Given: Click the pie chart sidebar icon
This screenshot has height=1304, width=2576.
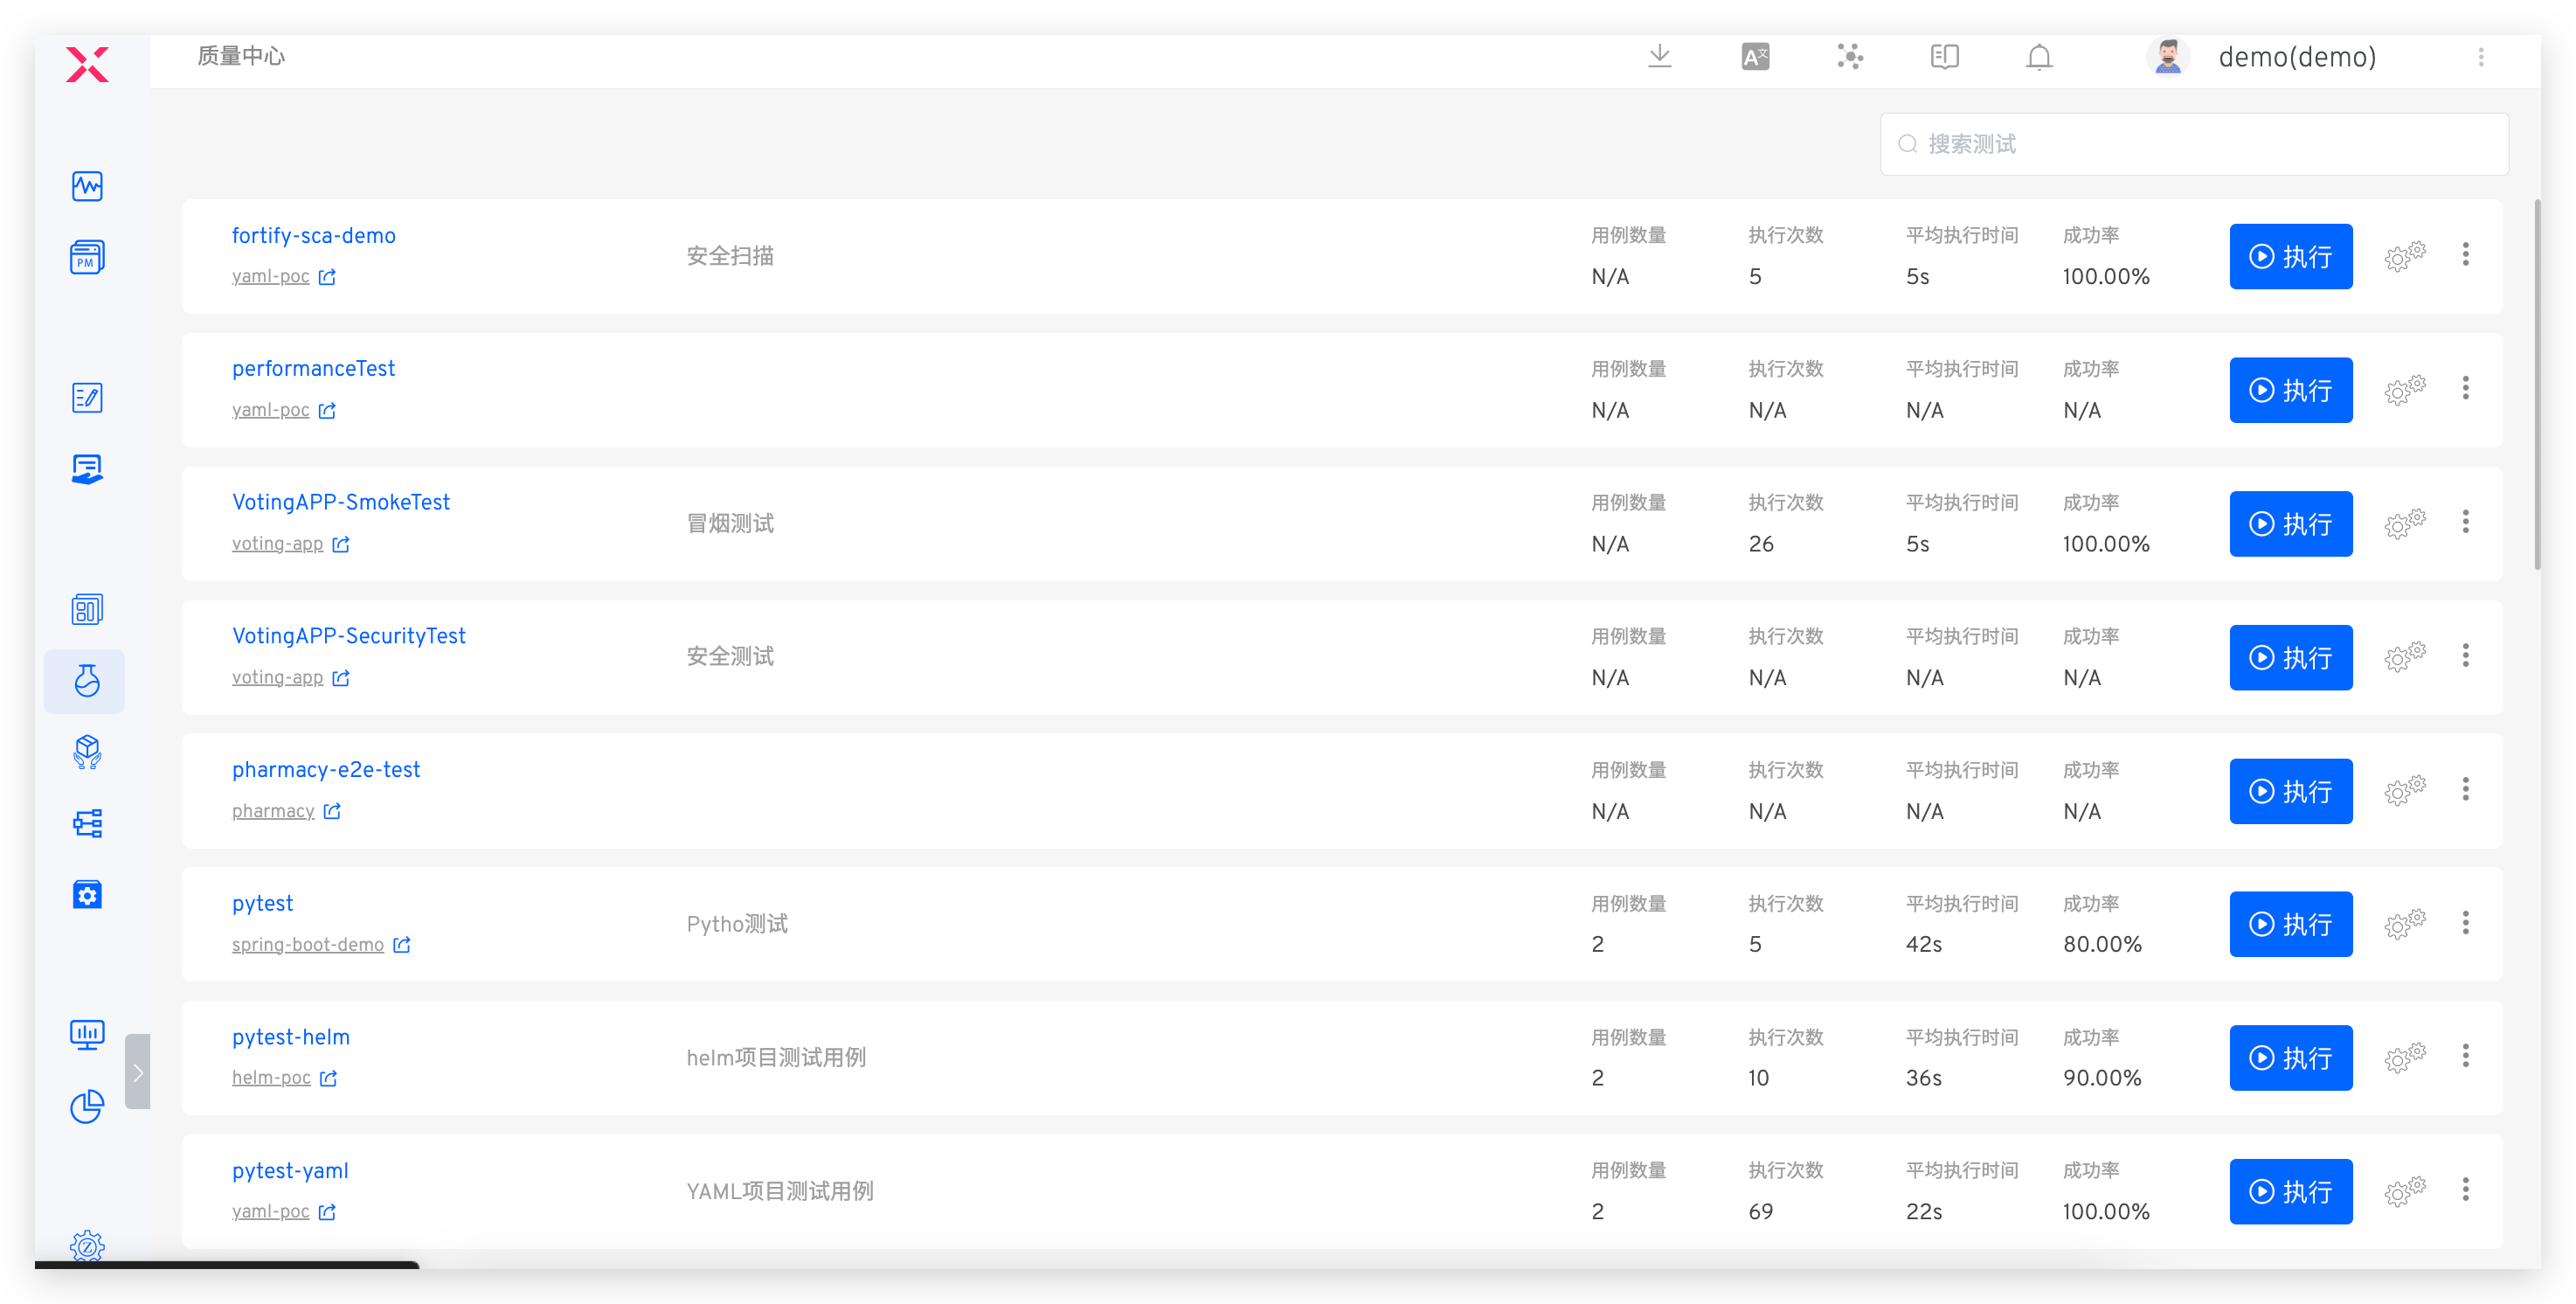Looking at the screenshot, I should pyautogui.click(x=87, y=1106).
